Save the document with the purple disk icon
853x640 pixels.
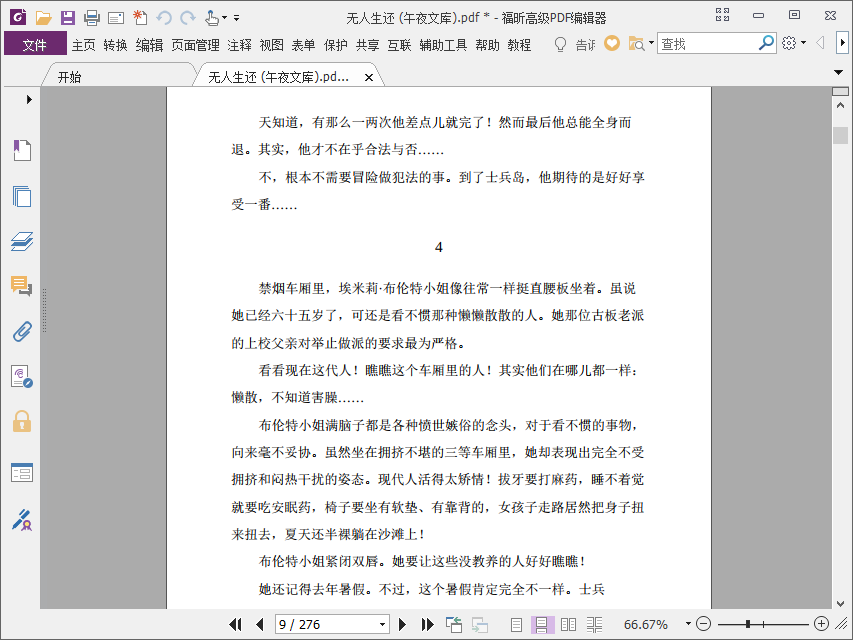coord(67,18)
